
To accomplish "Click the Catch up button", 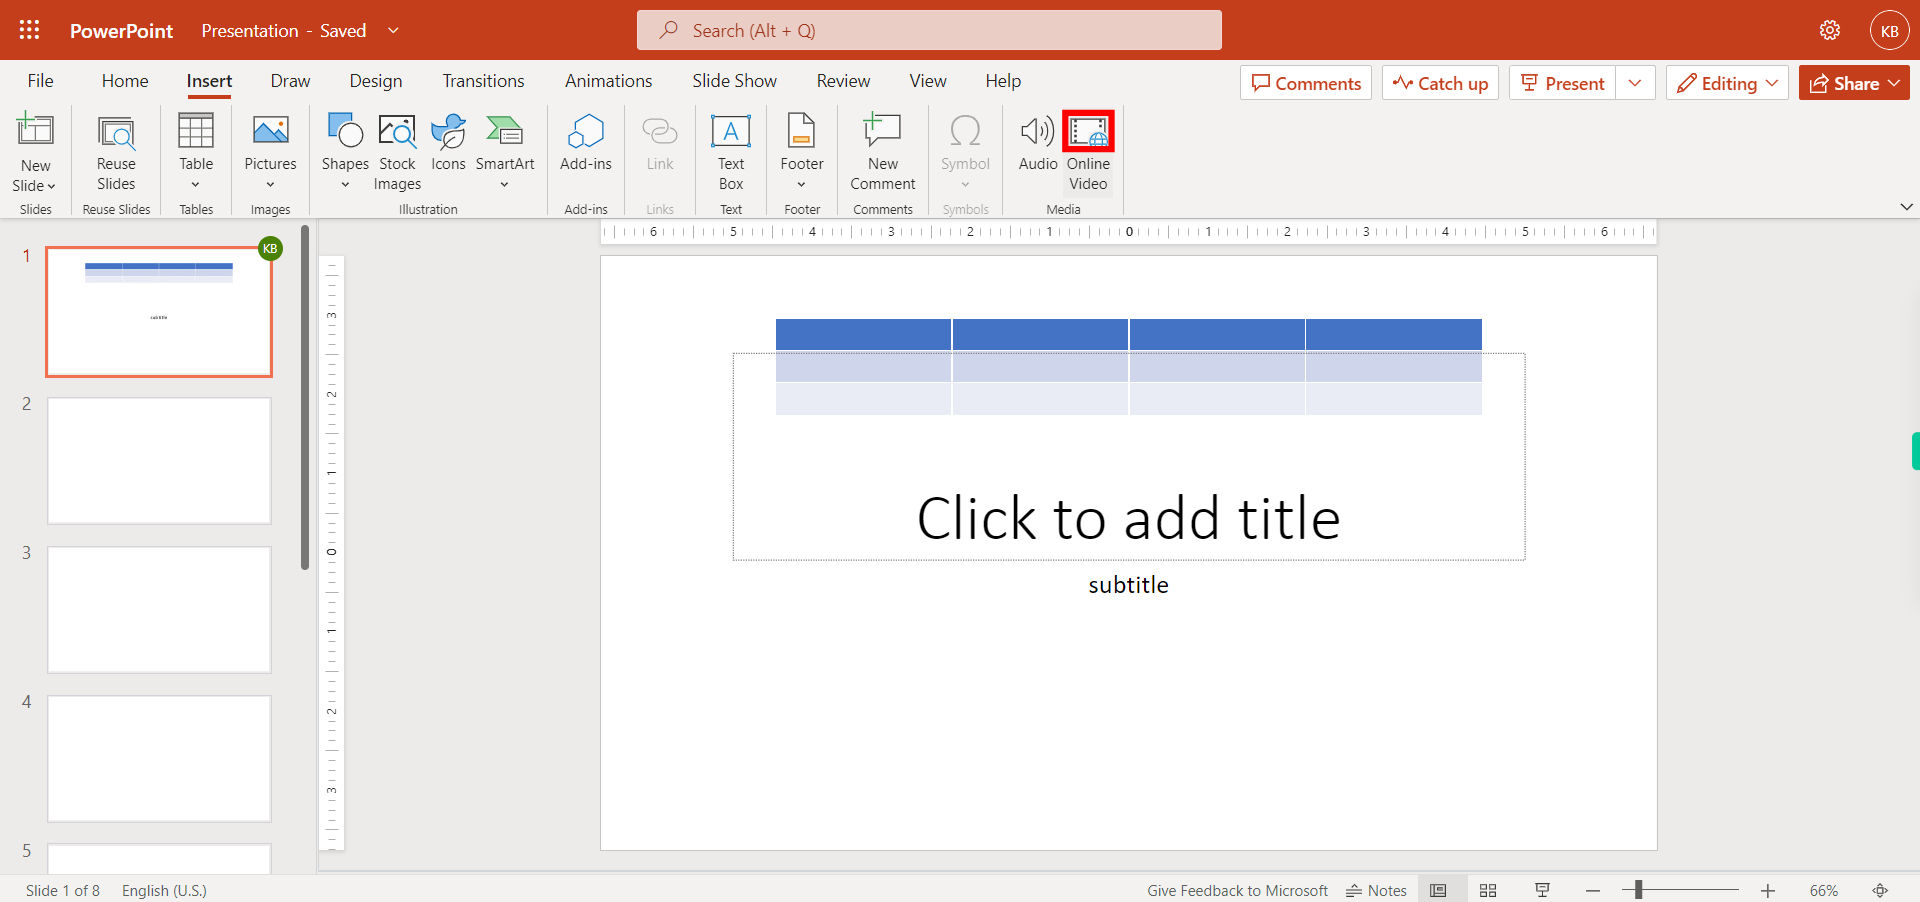I will pos(1440,83).
